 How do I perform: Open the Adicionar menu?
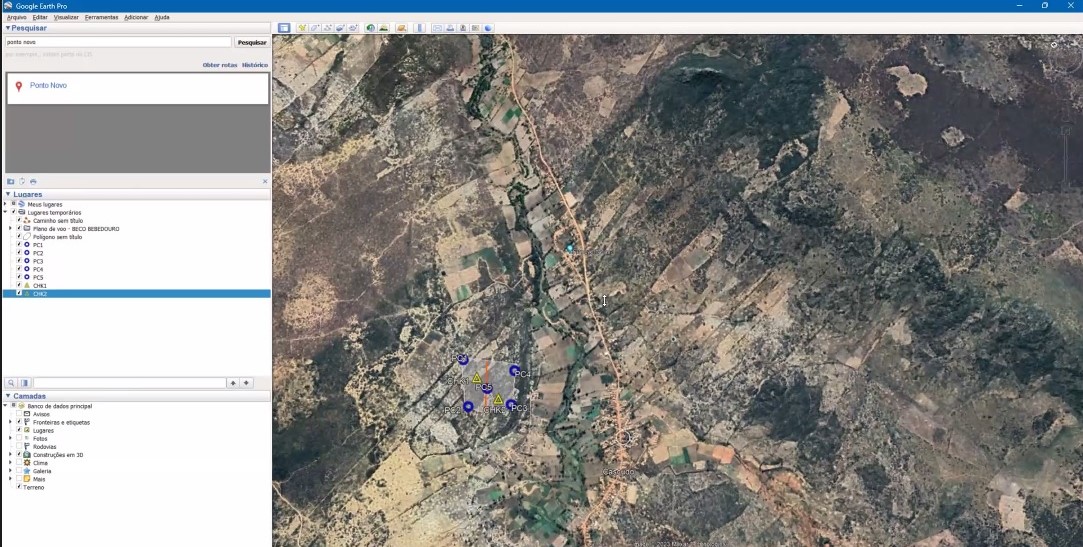tap(136, 17)
